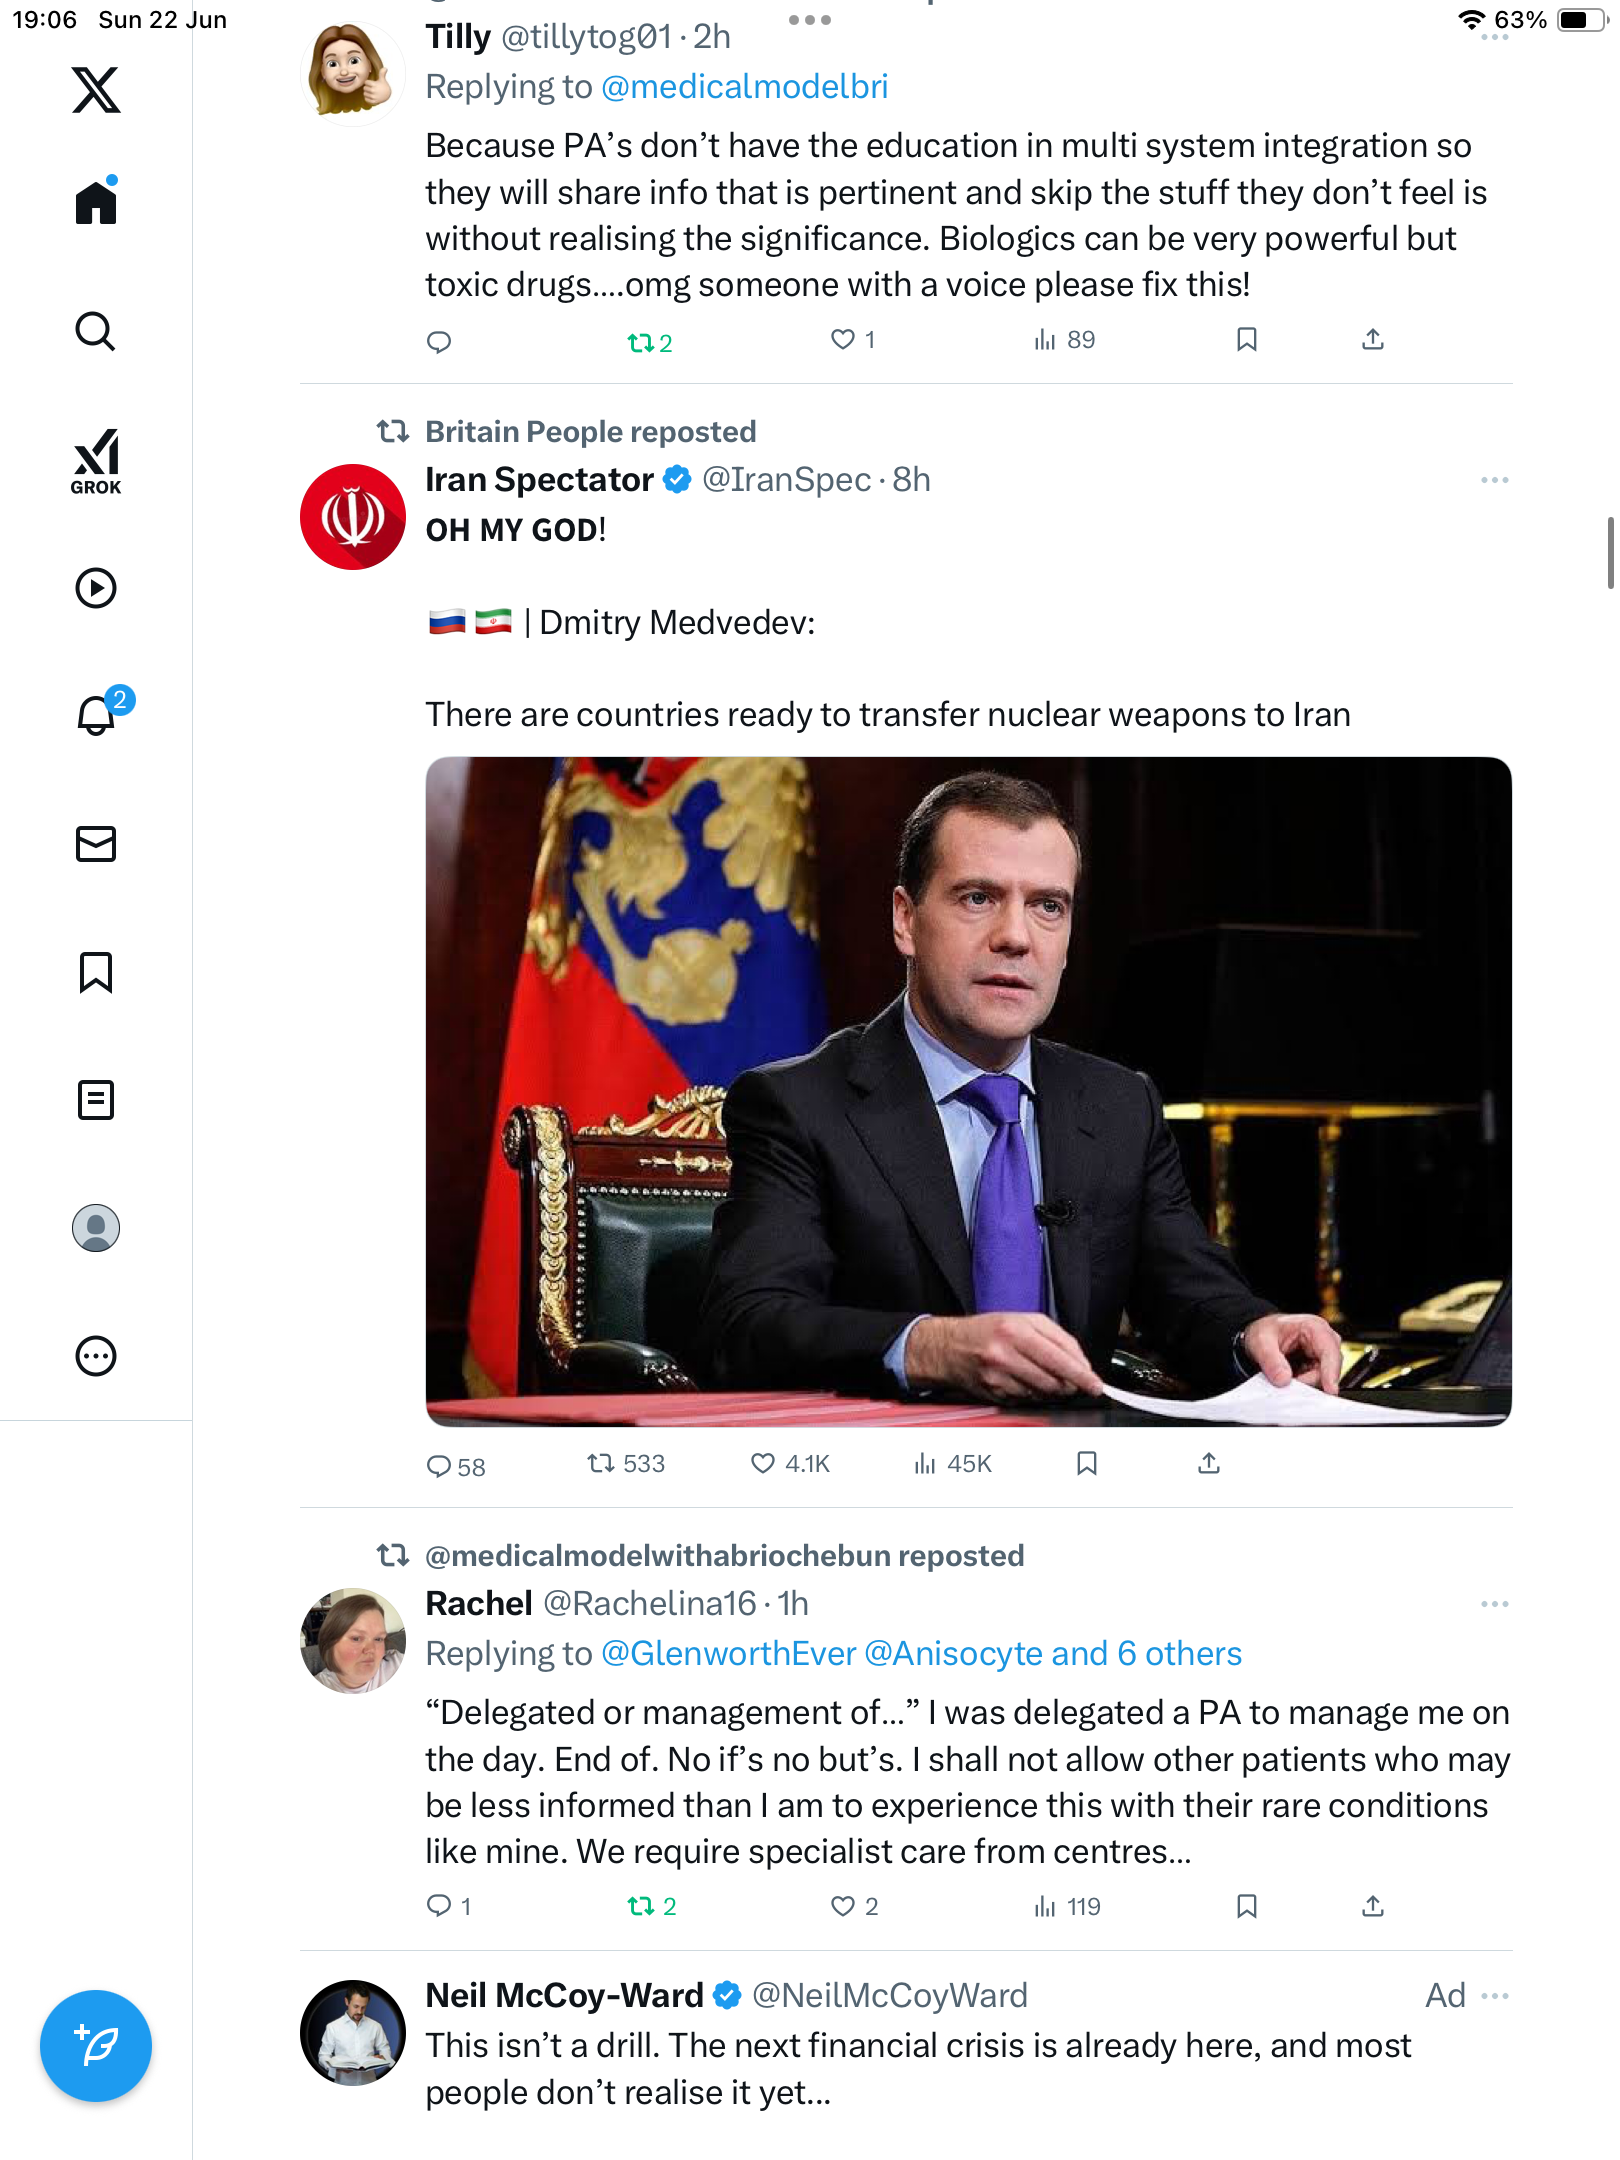
Task: Open the search page in the sidebar
Action: [x=96, y=331]
